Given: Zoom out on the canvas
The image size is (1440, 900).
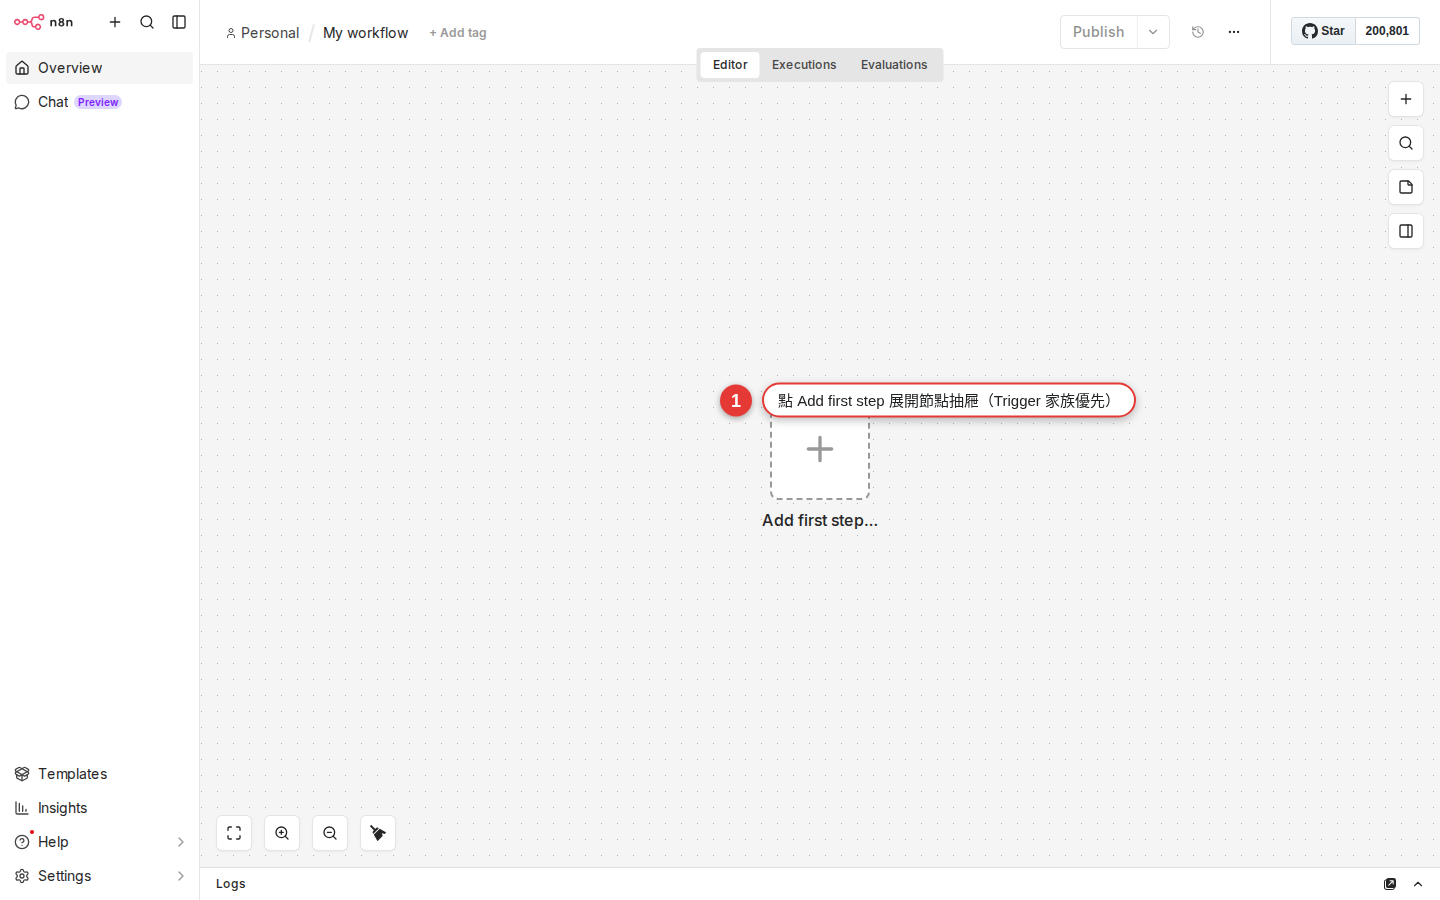Looking at the screenshot, I should (x=330, y=833).
